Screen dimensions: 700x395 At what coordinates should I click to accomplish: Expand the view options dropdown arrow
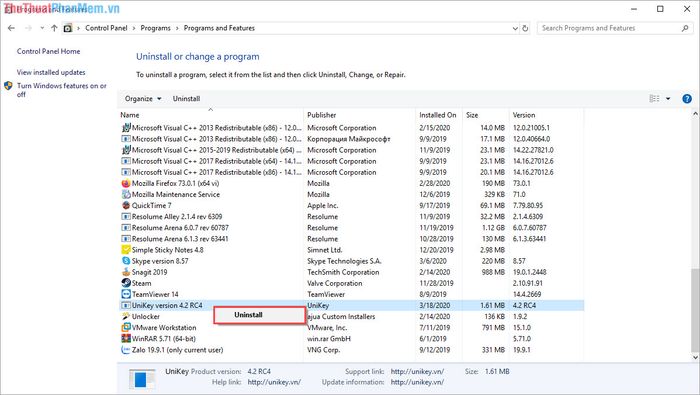(x=668, y=99)
